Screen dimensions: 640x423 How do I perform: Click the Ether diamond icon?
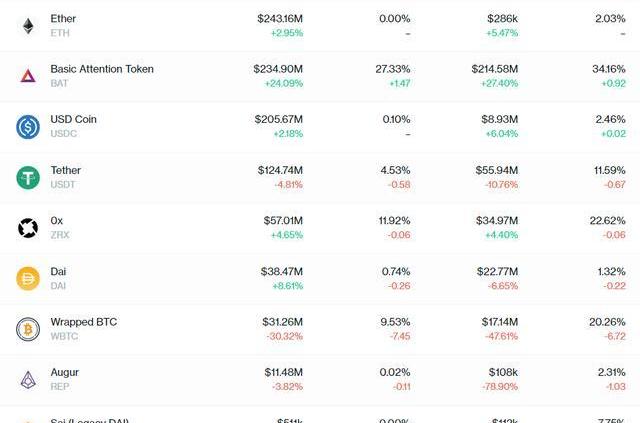tap(28, 26)
